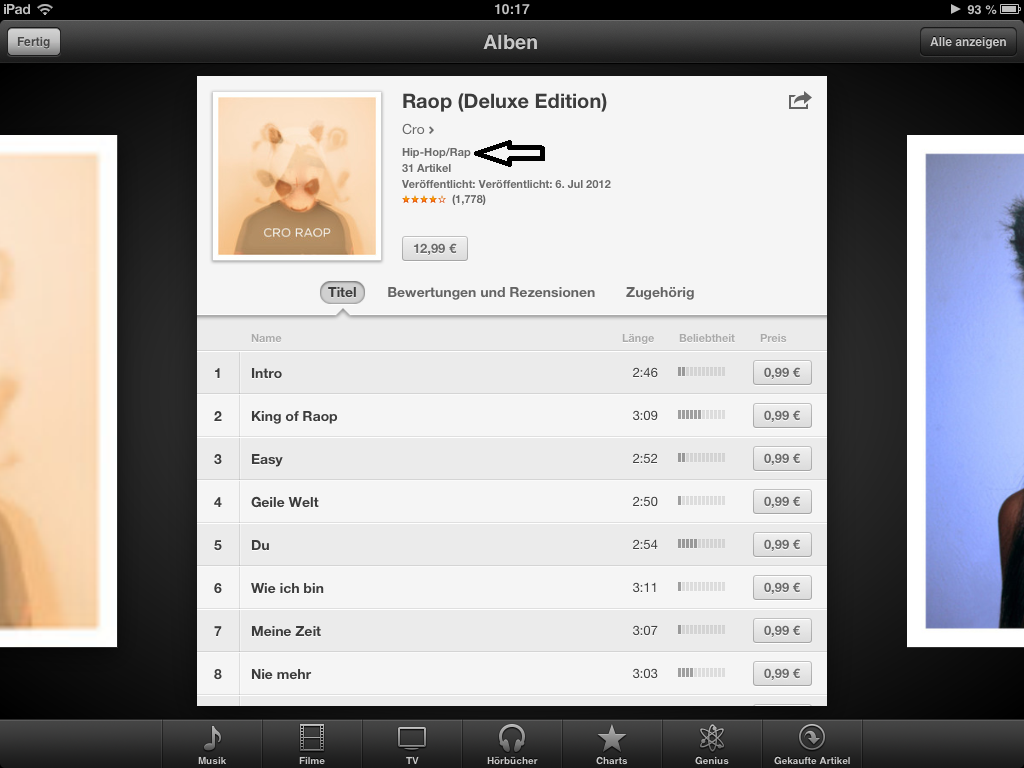Buy the album for 12,99 €

(x=434, y=248)
